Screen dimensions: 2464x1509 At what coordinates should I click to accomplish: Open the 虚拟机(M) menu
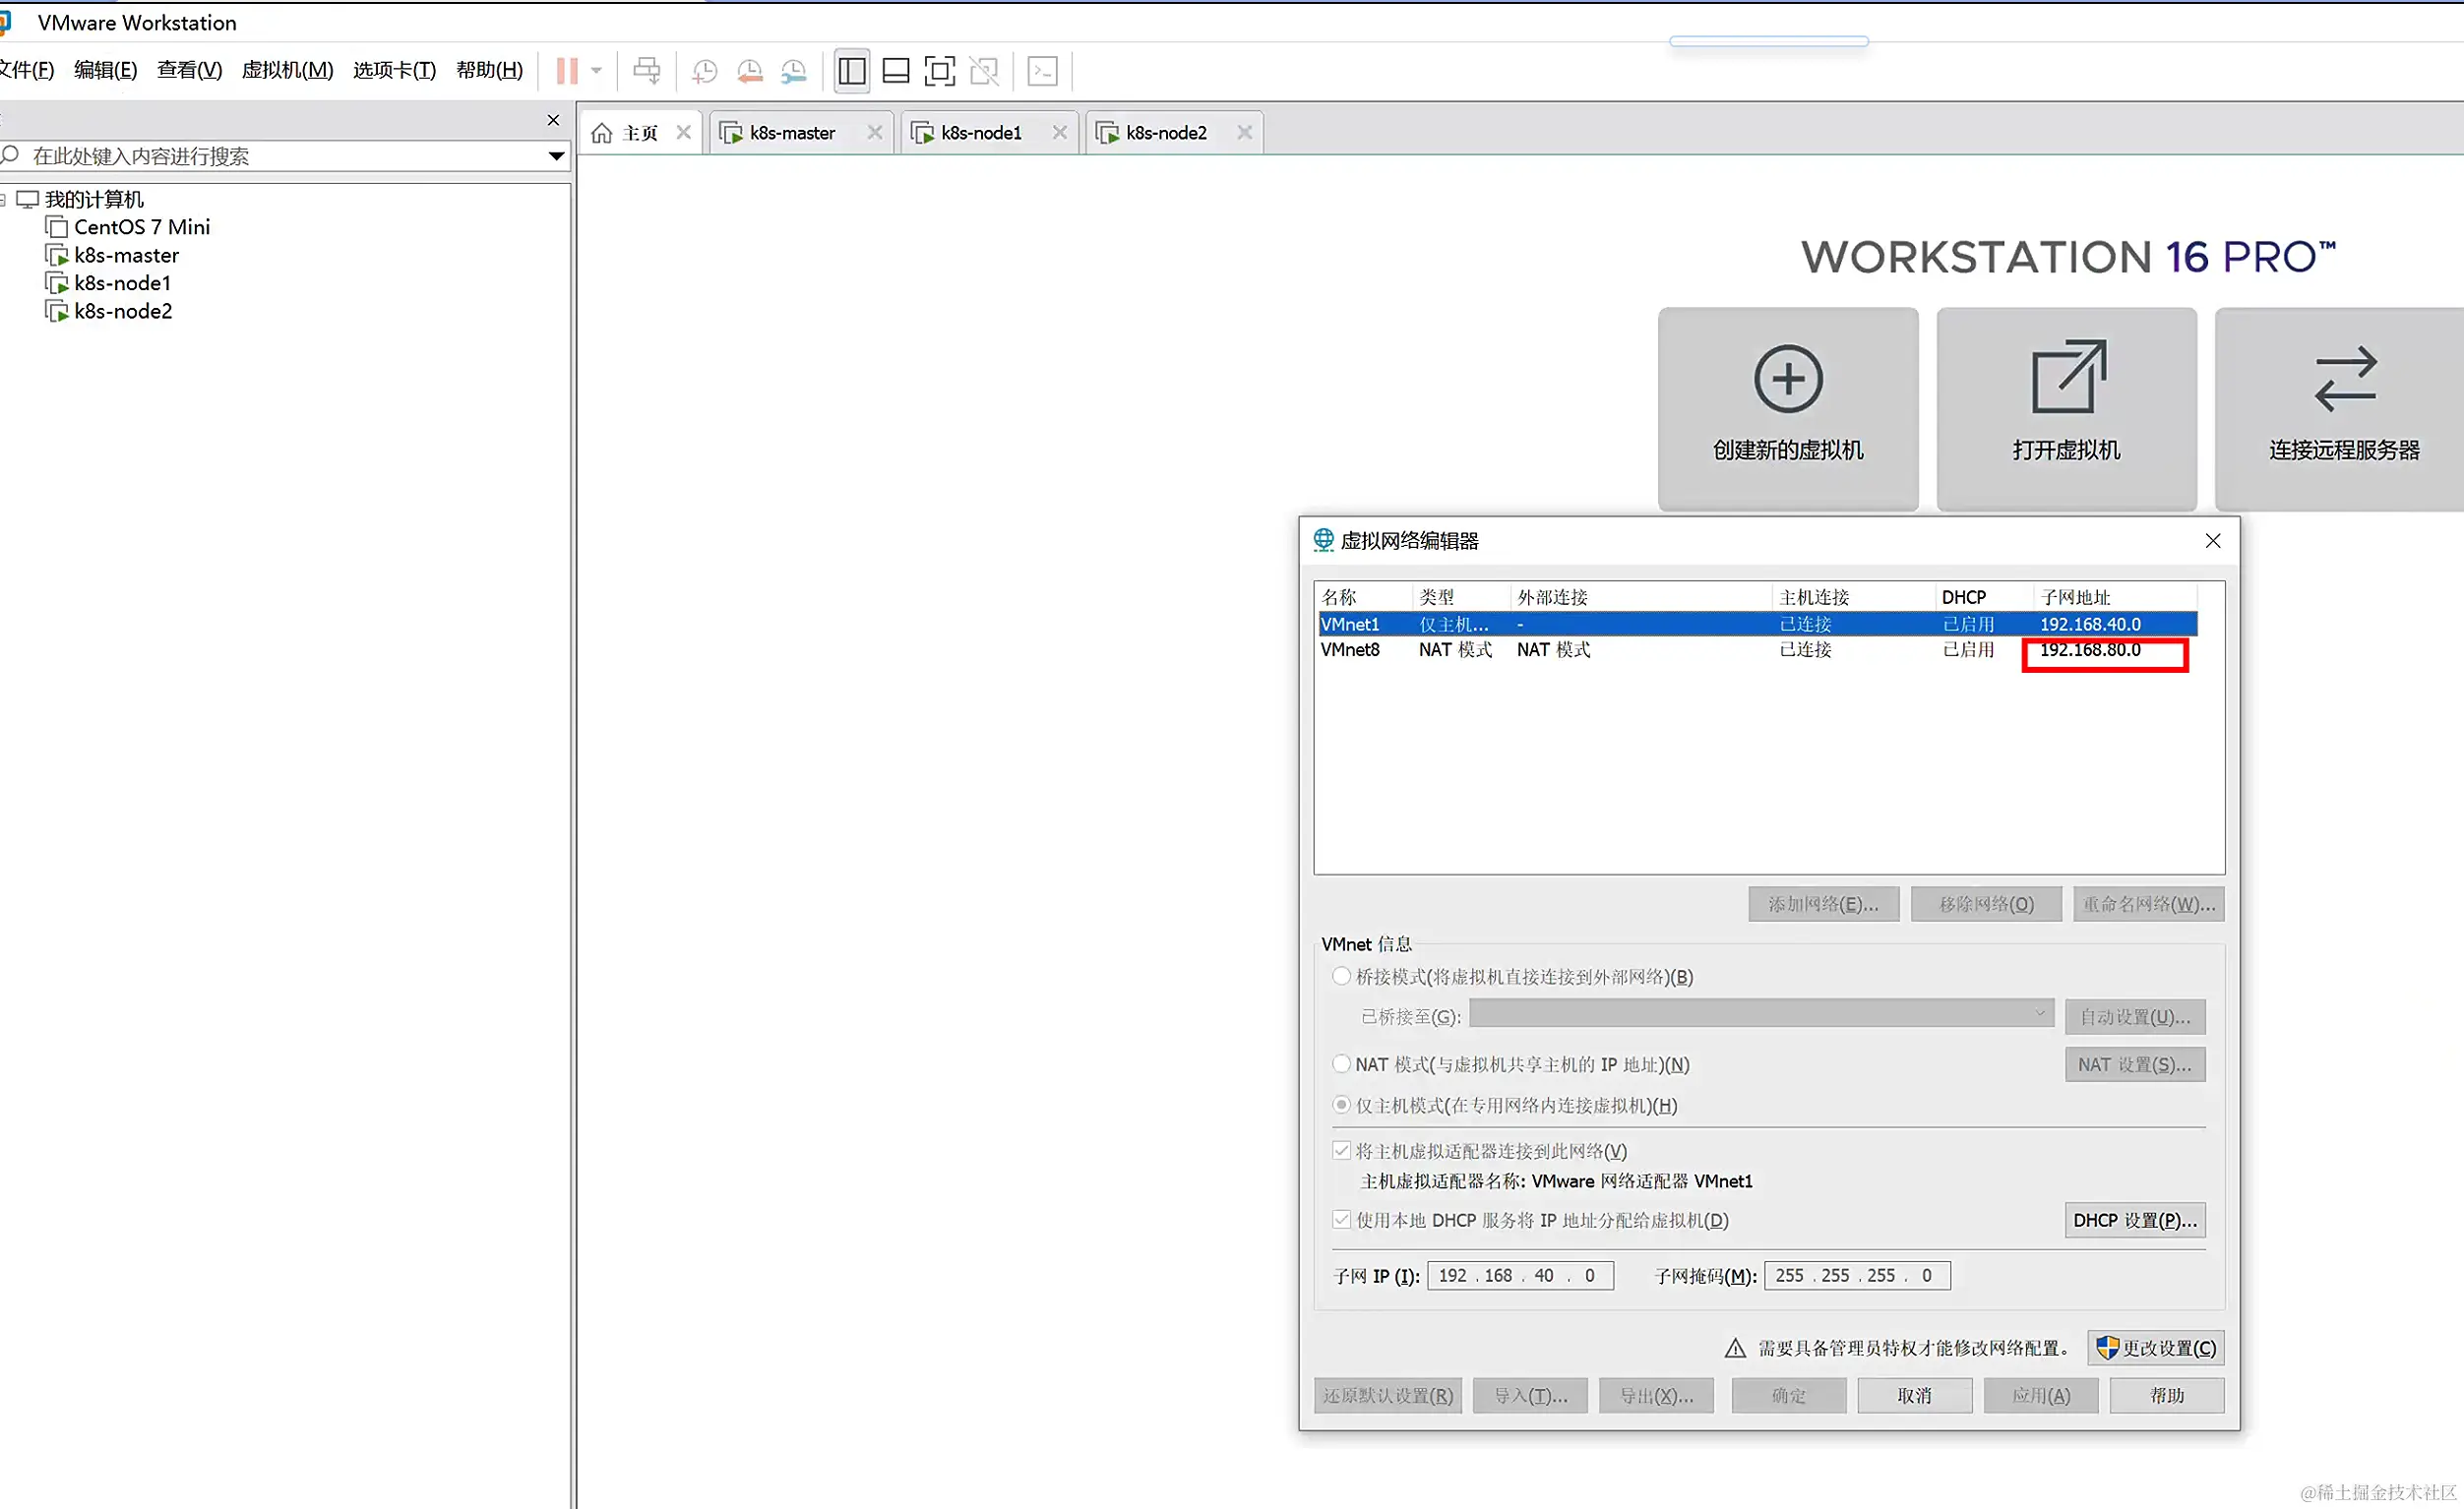tap(287, 70)
